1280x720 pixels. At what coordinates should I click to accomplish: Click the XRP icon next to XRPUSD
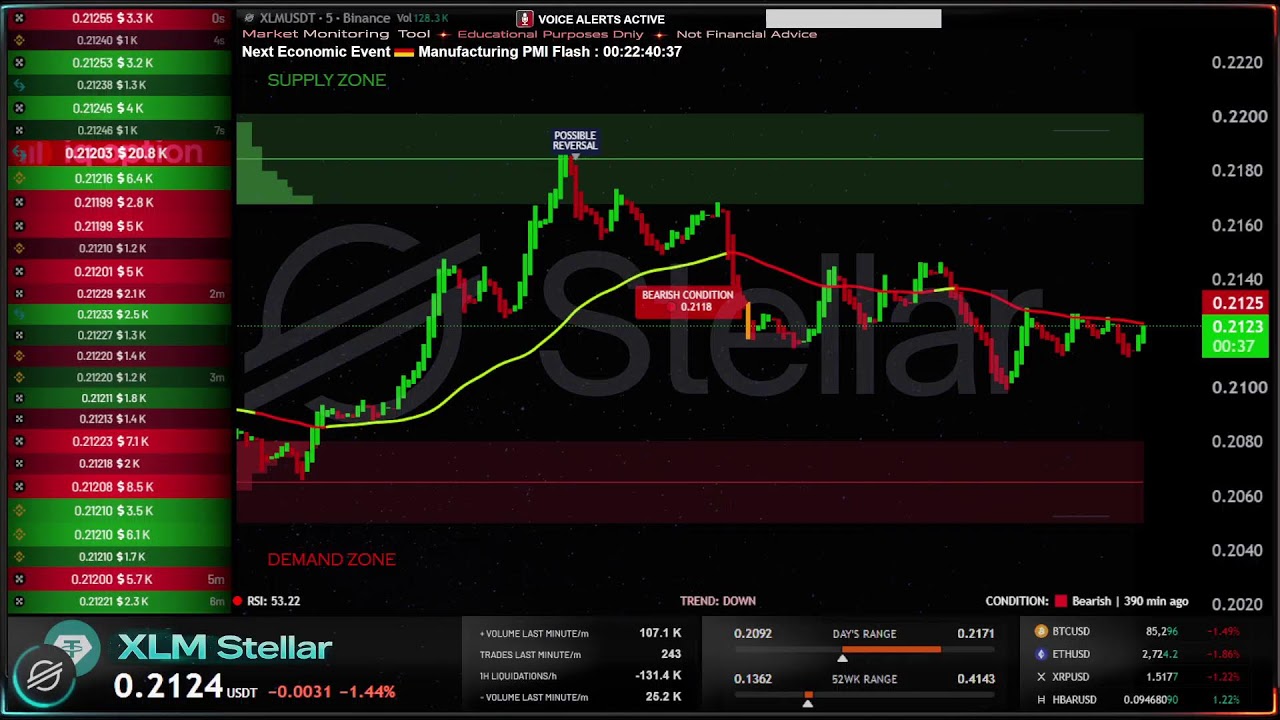pyautogui.click(x=1041, y=677)
